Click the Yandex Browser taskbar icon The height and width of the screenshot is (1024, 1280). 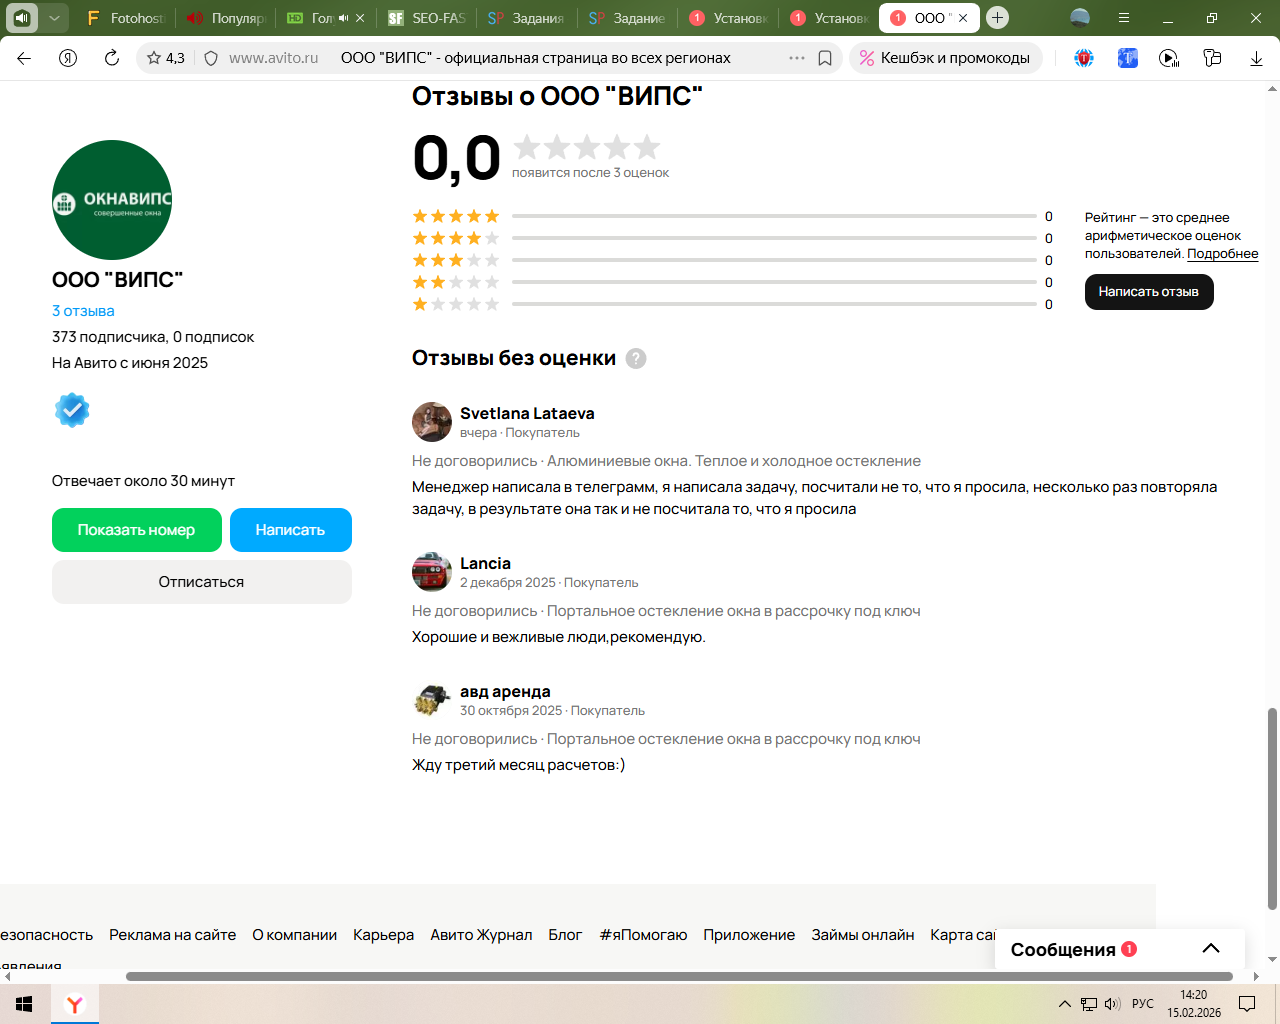click(x=75, y=1004)
